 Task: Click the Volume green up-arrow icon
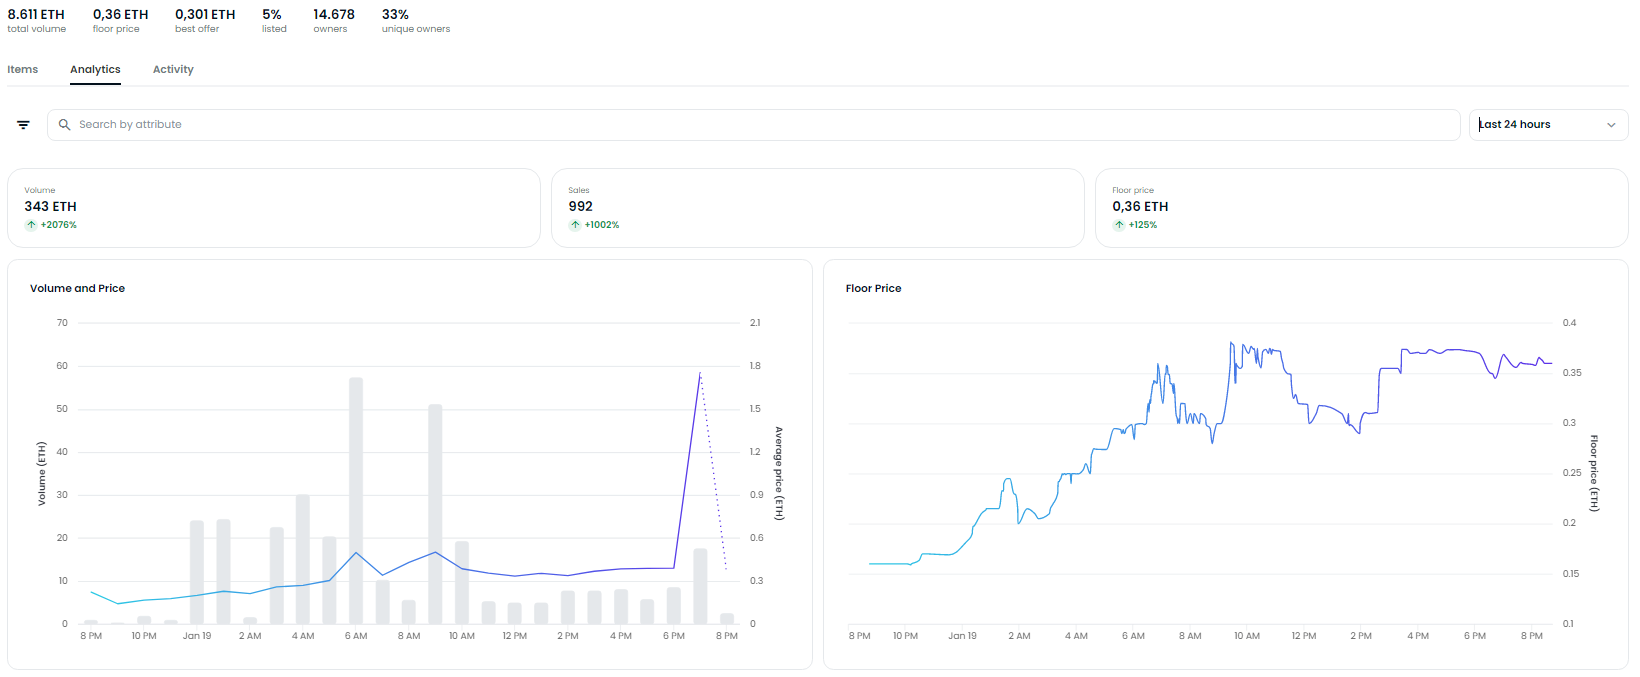(31, 225)
